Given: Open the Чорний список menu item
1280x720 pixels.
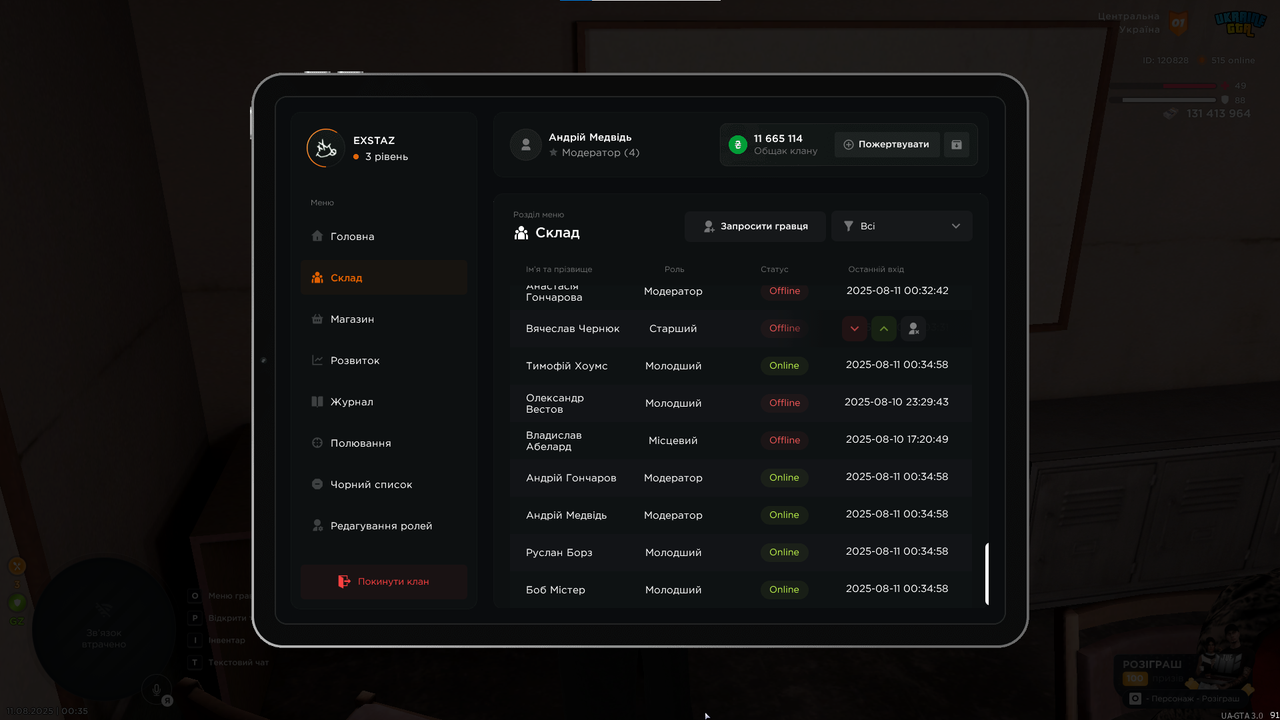Looking at the screenshot, I should (x=384, y=484).
